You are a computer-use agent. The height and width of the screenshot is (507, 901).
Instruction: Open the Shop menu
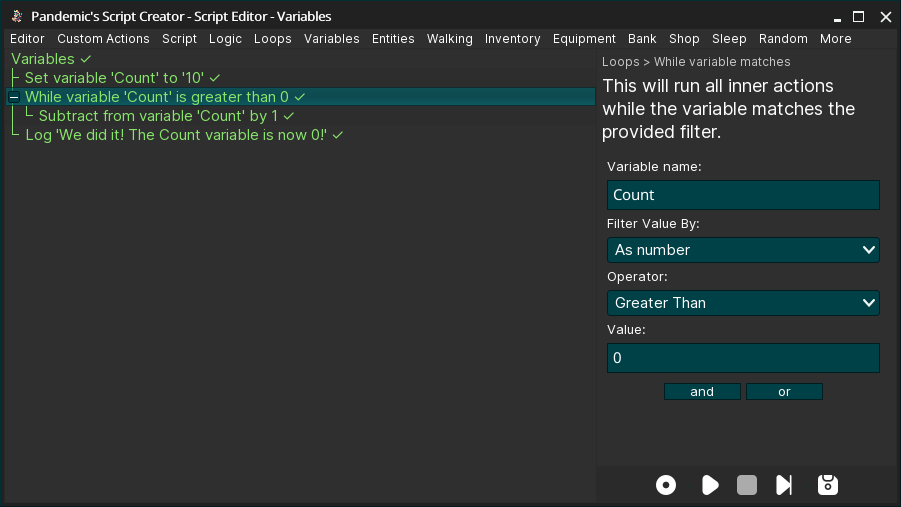coord(684,39)
